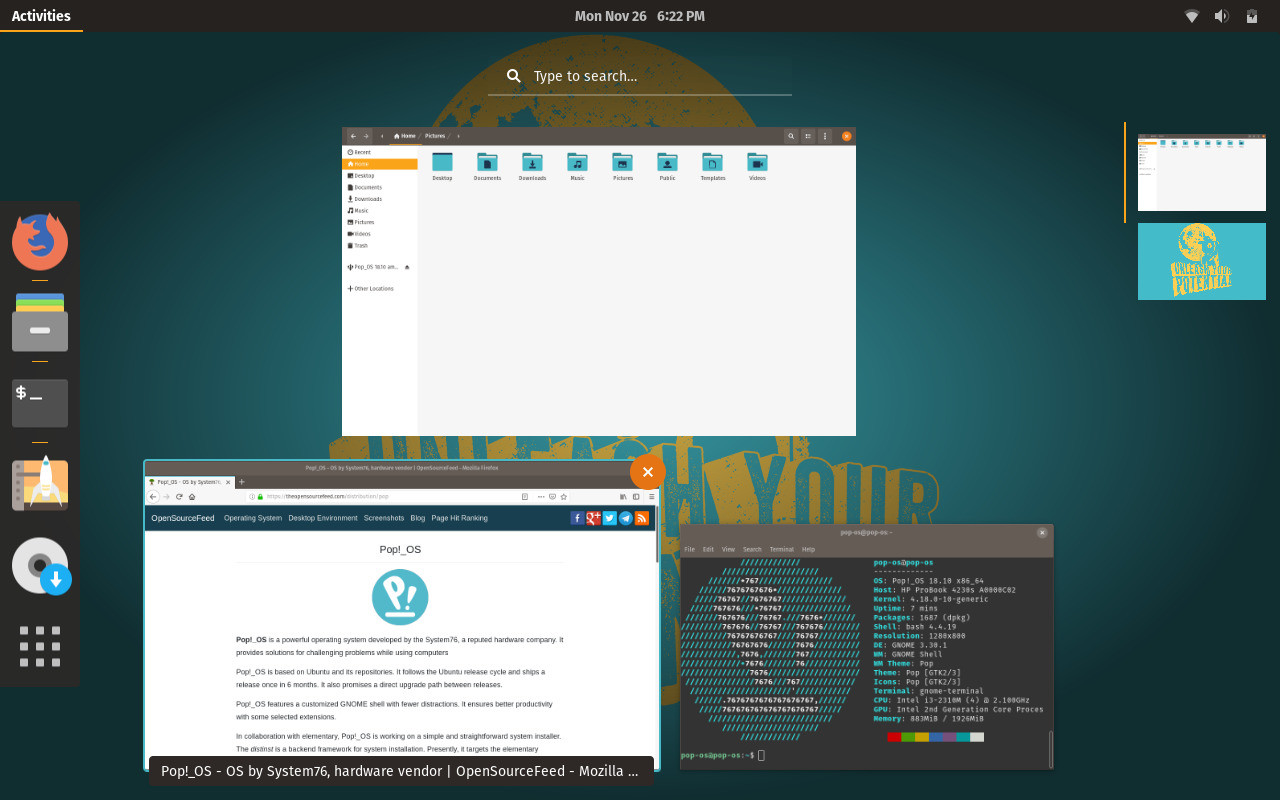Open the Terminal menu in gnome-terminal

tap(781, 549)
